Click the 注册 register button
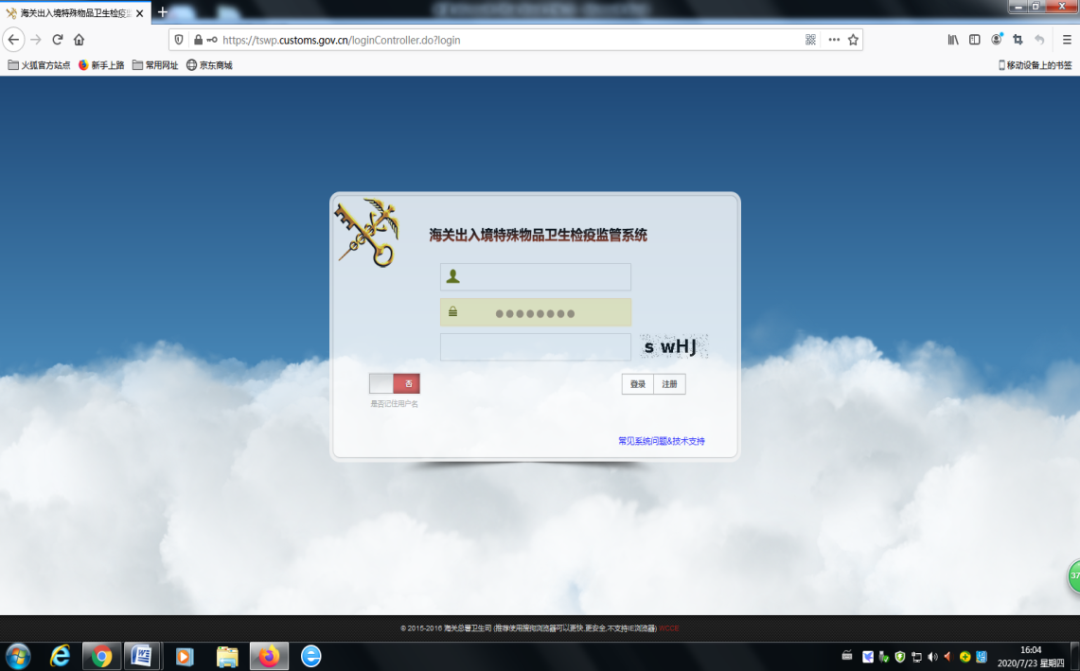The height and width of the screenshot is (671, 1080). click(x=669, y=384)
